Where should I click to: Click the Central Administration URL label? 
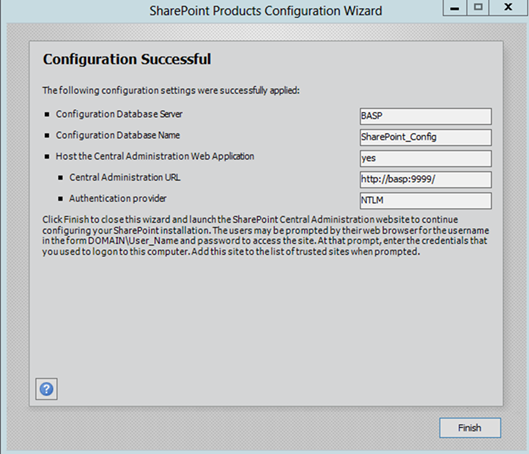(x=125, y=177)
